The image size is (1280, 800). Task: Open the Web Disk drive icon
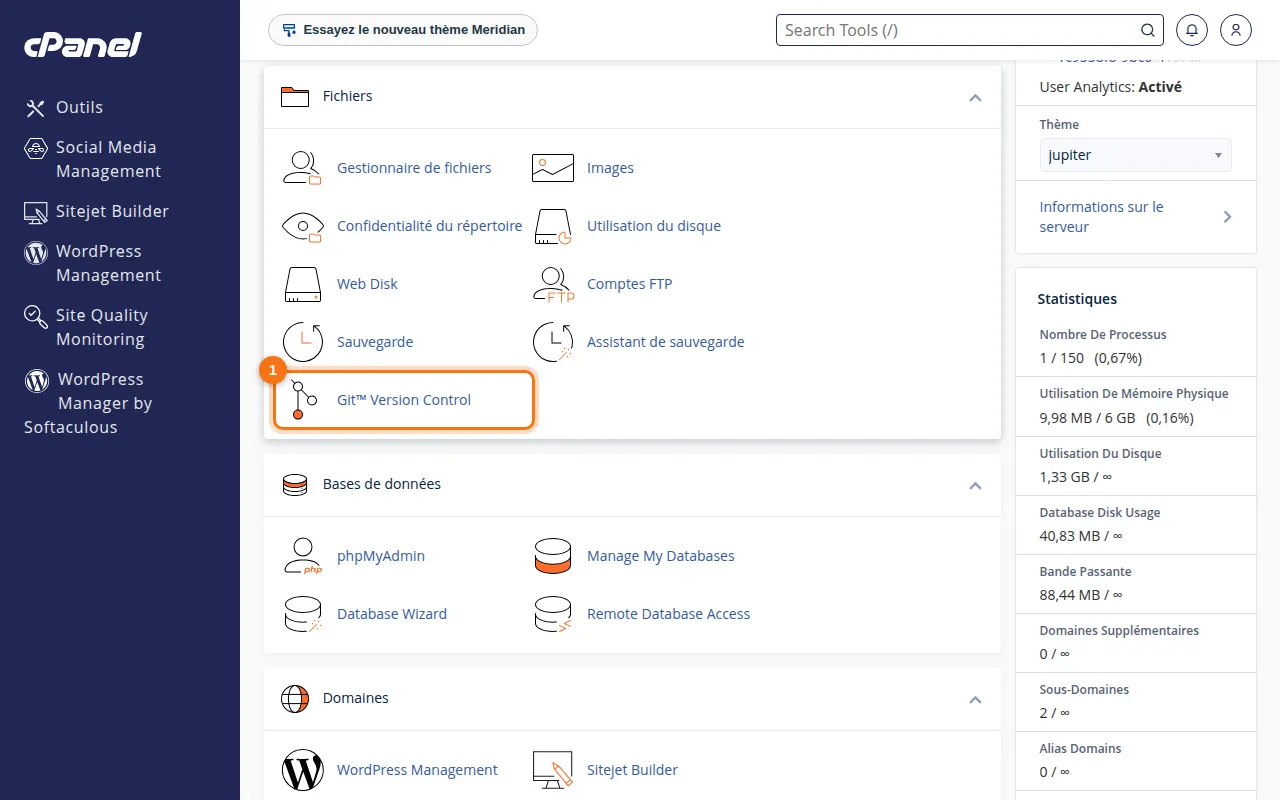(x=302, y=284)
